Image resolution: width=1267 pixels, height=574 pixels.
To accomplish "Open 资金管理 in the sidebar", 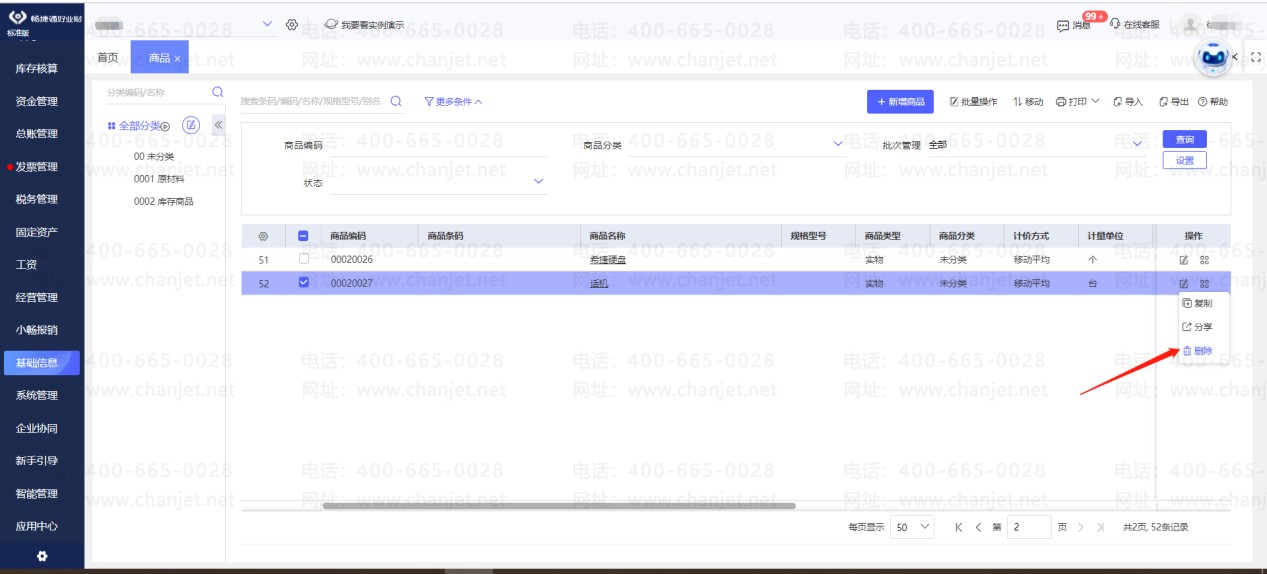I will coord(37,101).
